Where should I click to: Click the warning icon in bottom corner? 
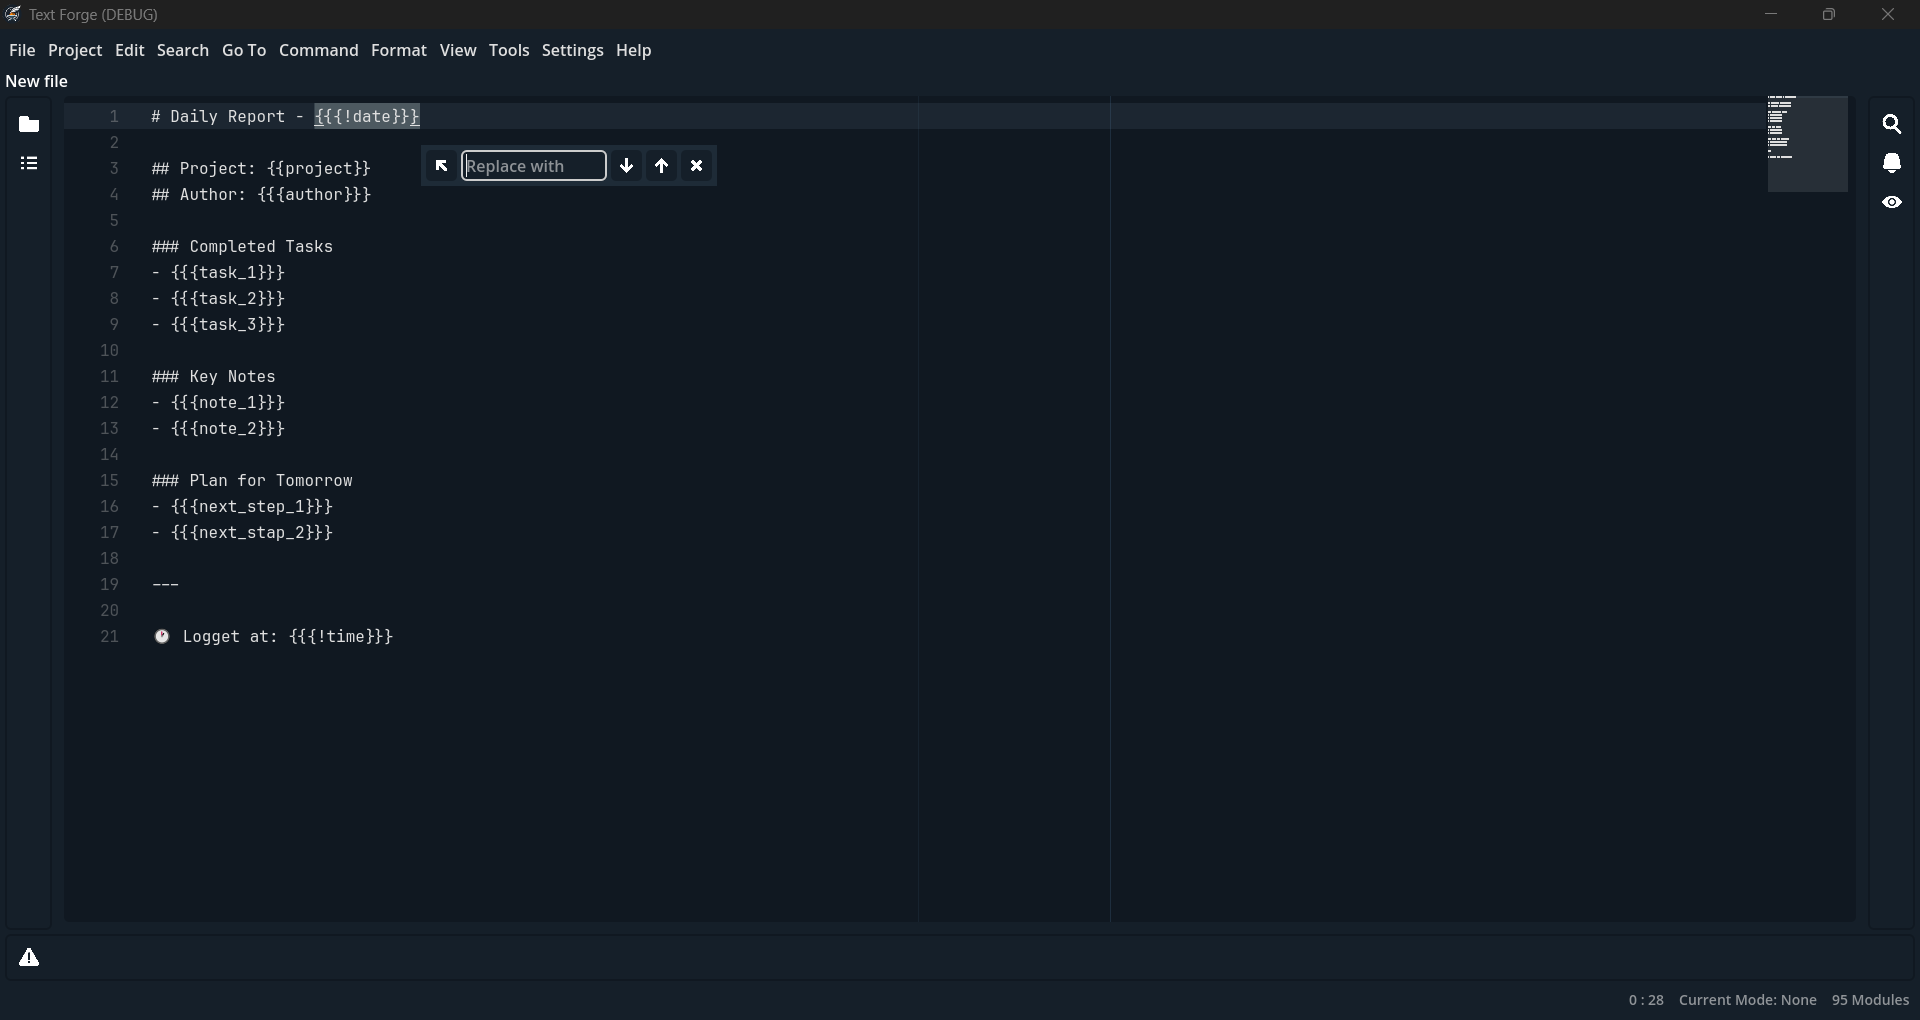click(x=29, y=957)
